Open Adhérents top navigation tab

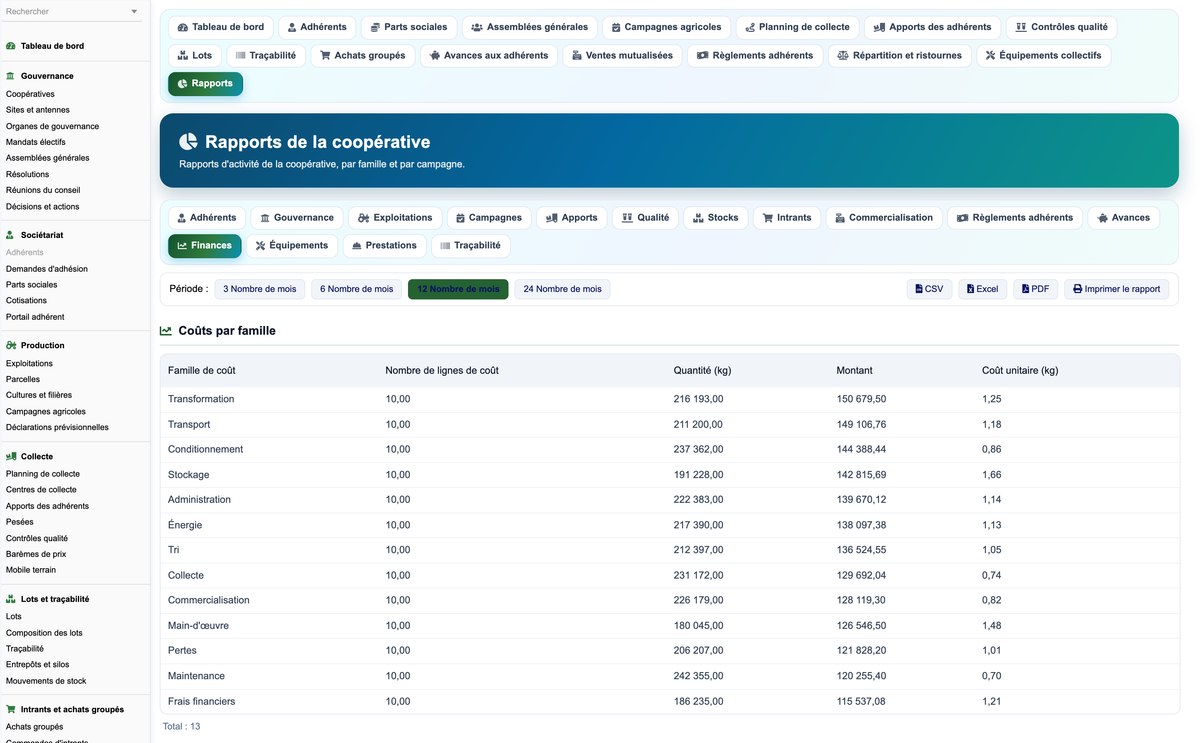[x=317, y=27]
